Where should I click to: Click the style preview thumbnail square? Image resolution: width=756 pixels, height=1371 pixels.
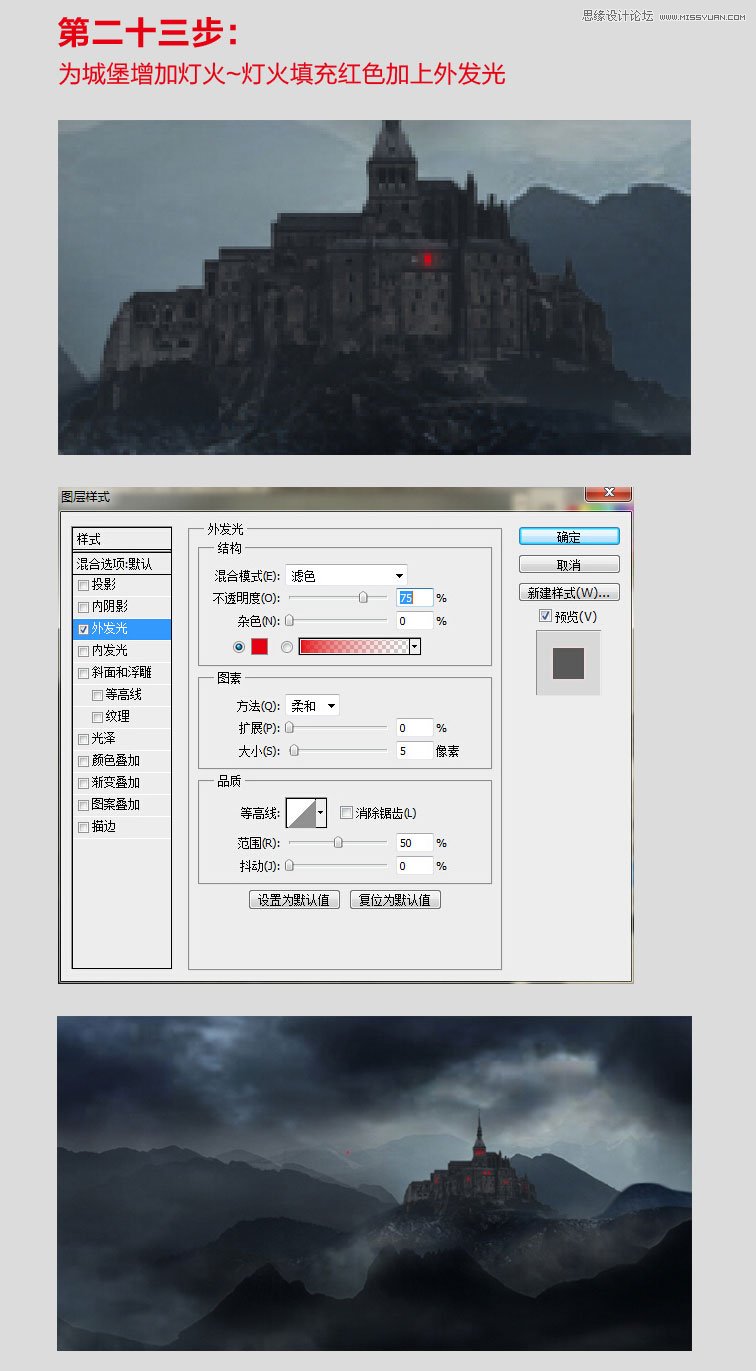[568, 663]
